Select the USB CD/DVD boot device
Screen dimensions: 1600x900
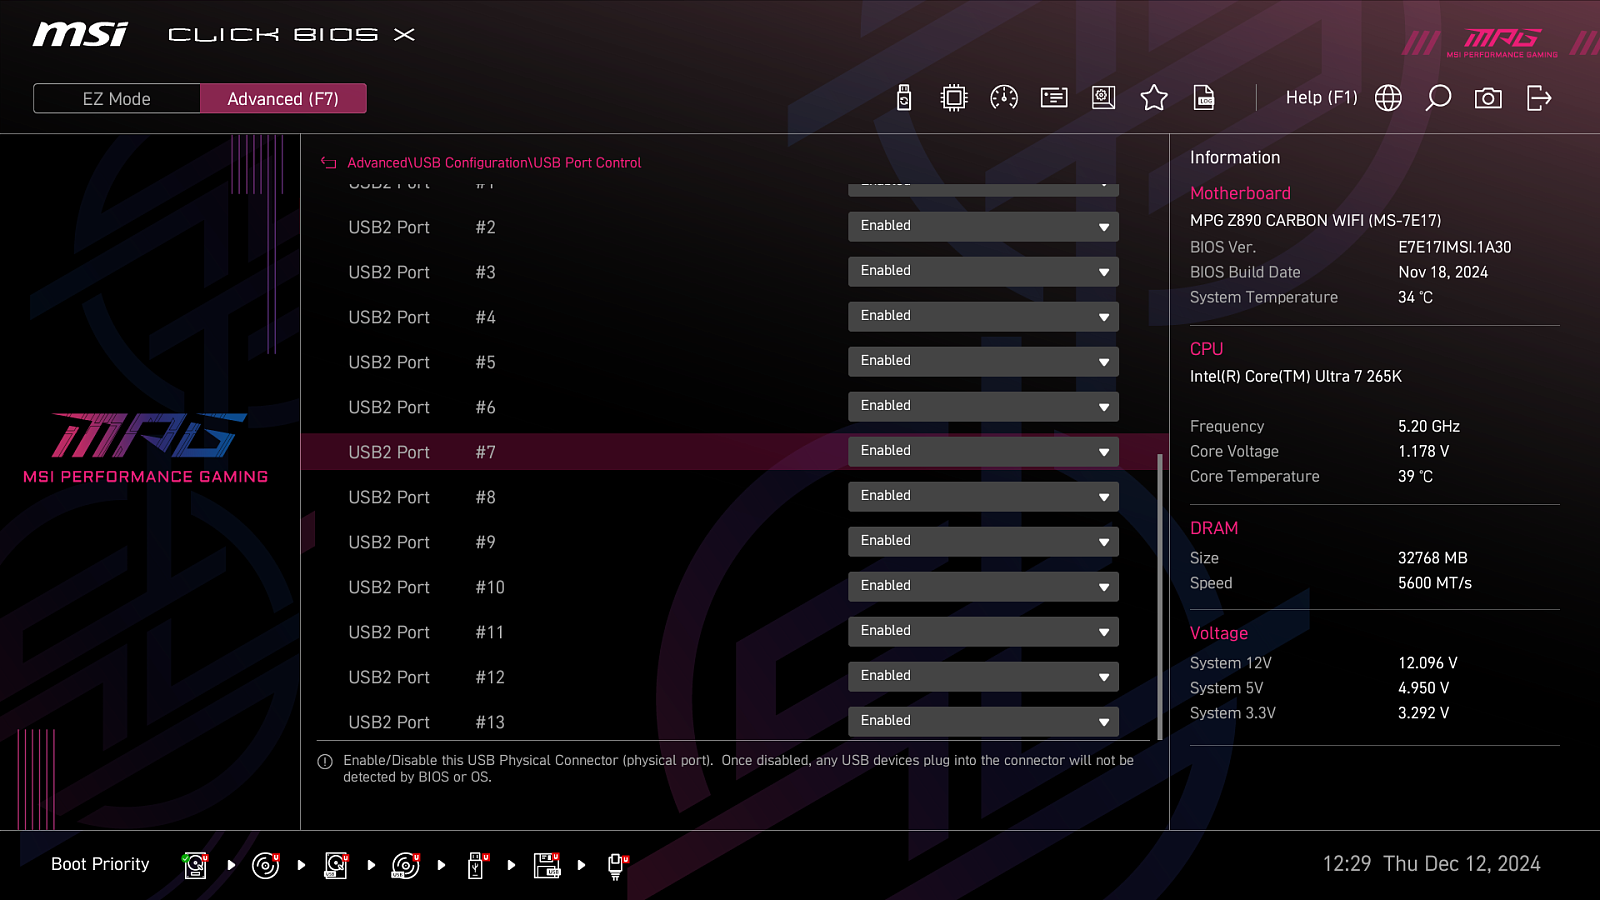point(406,865)
